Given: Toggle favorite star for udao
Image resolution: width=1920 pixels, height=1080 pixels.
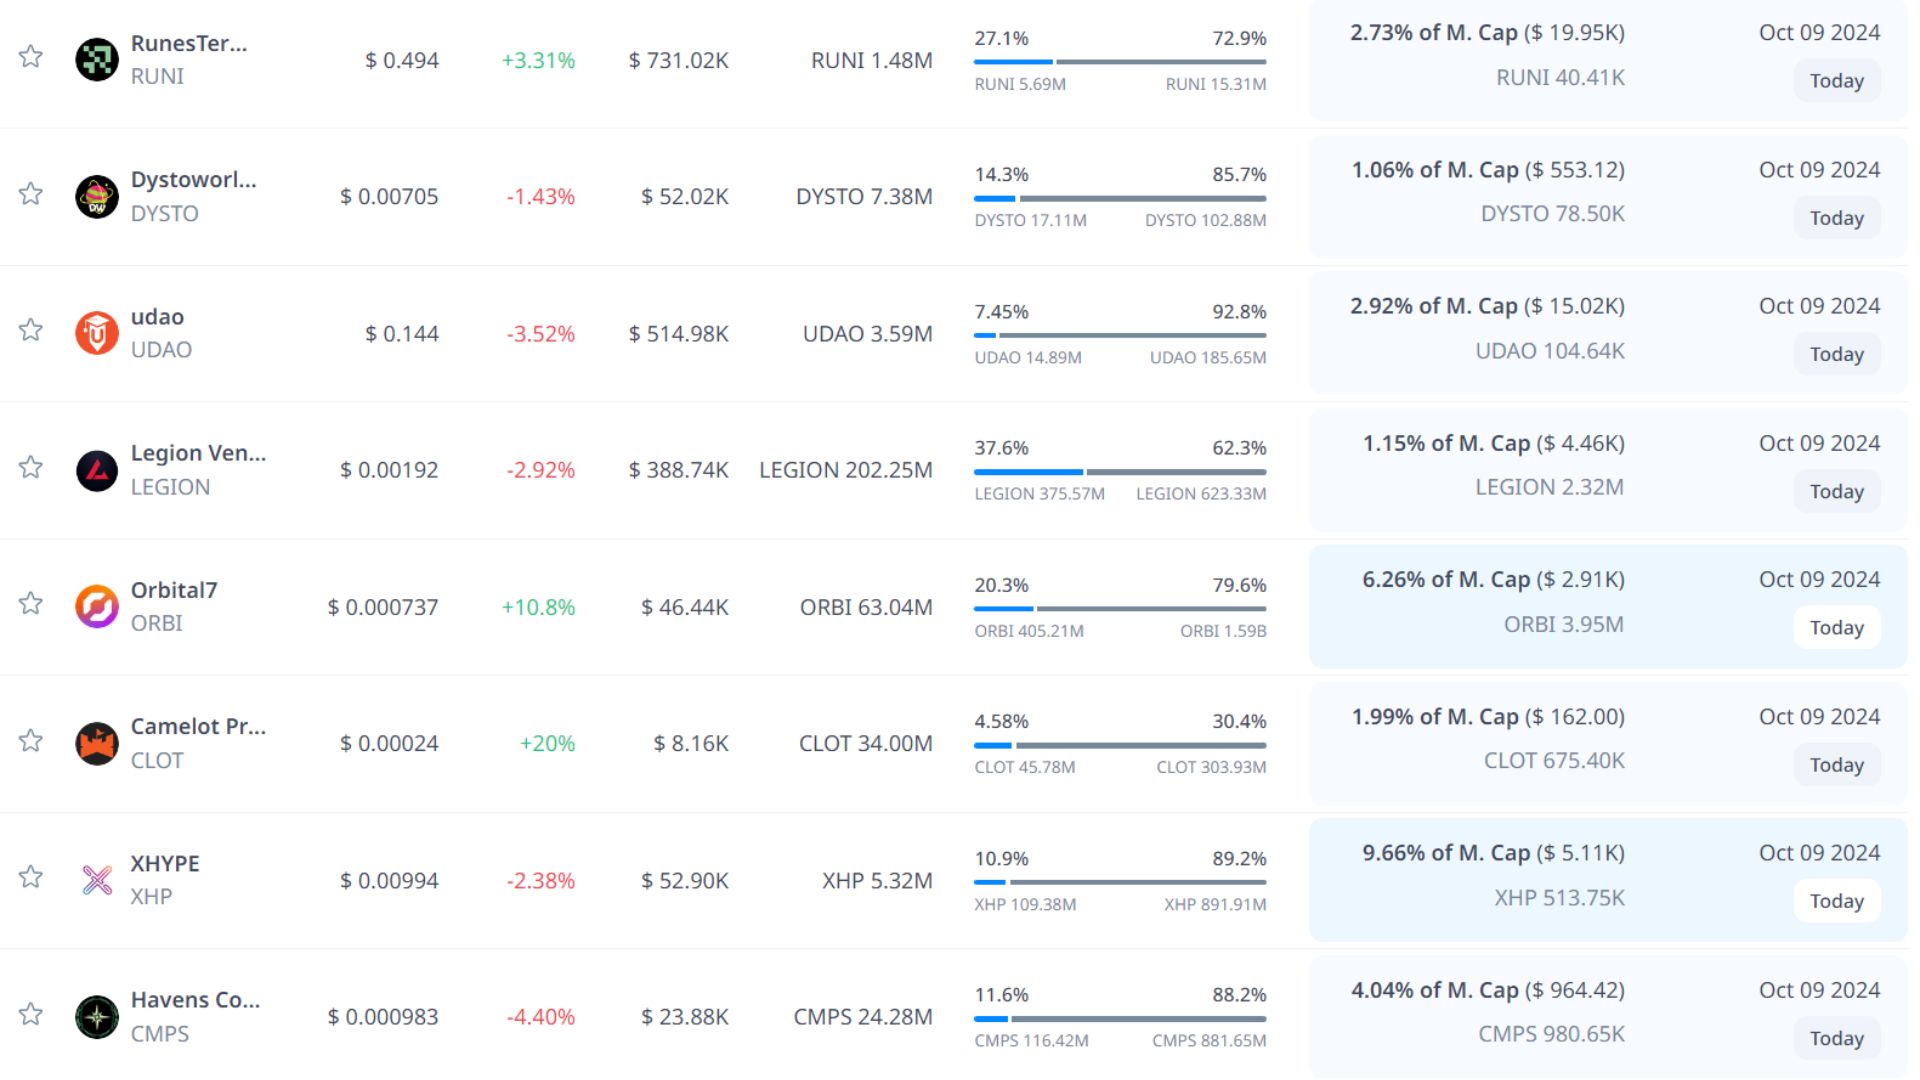Looking at the screenshot, I should pos(31,330).
